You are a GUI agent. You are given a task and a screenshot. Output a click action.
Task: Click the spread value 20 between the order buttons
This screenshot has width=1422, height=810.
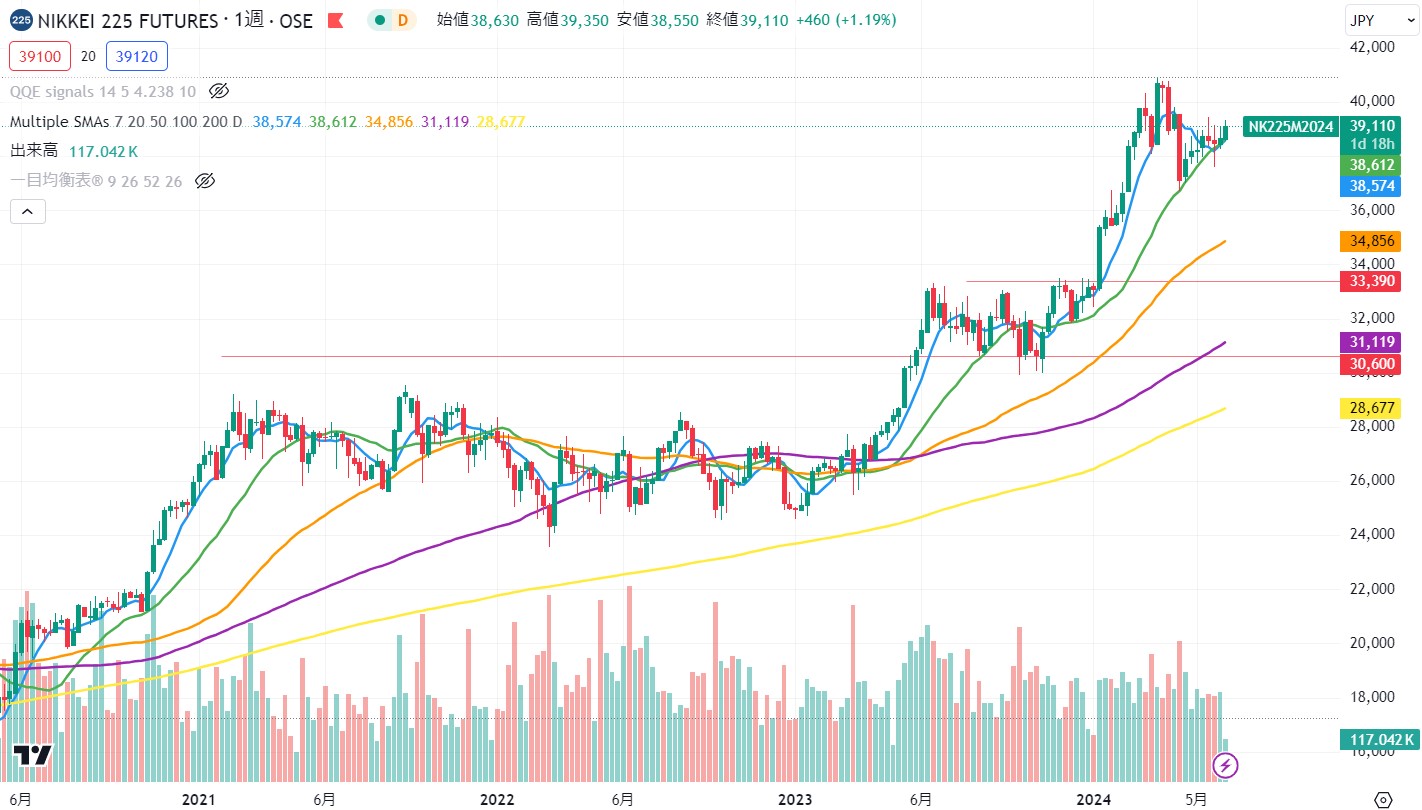(88, 57)
